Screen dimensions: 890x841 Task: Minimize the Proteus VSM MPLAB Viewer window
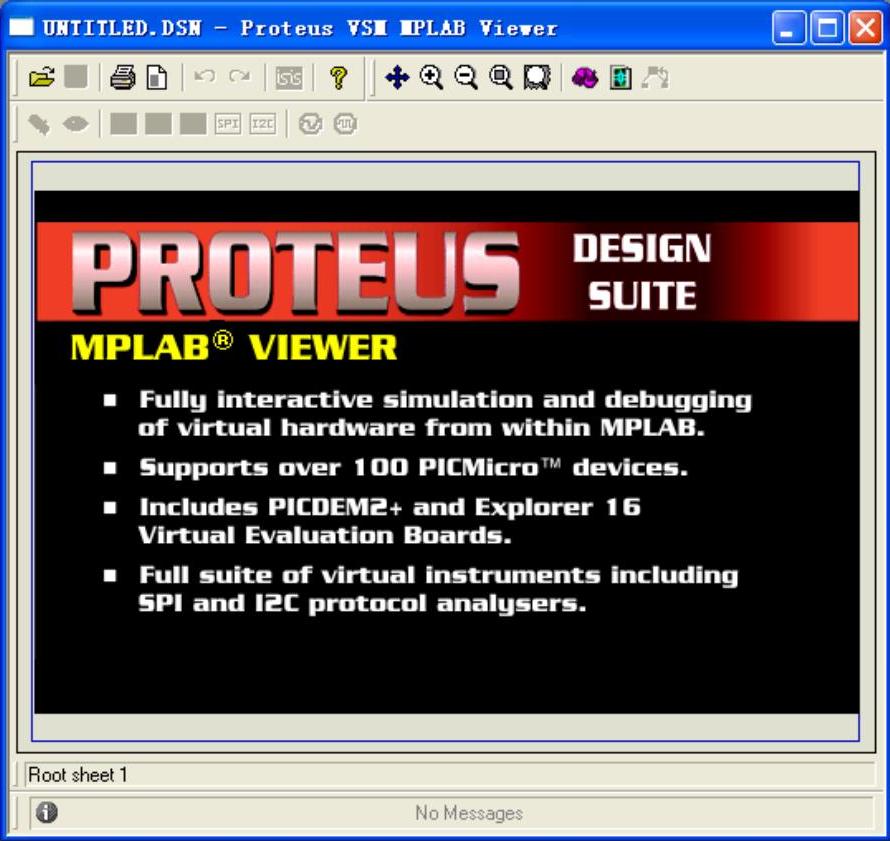click(x=789, y=27)
